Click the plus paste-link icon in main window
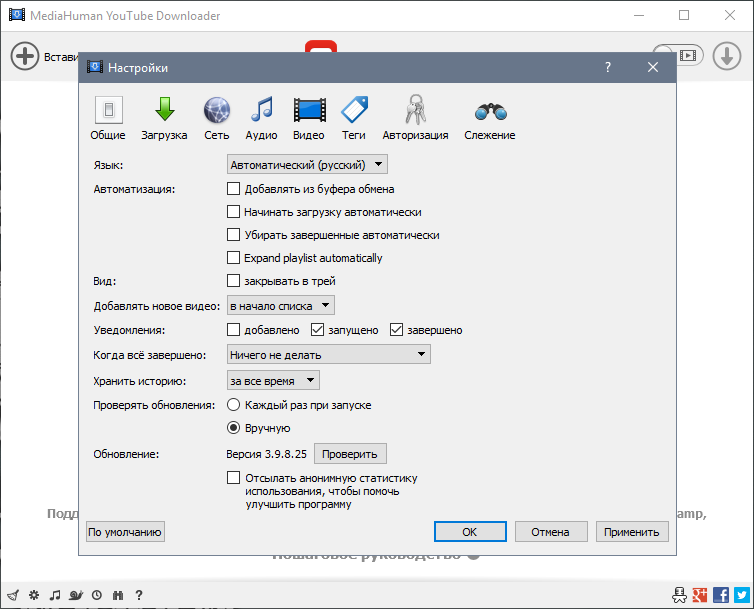This screenshot has height=609, width=754. pyautogui.click(x=25, y=56)
